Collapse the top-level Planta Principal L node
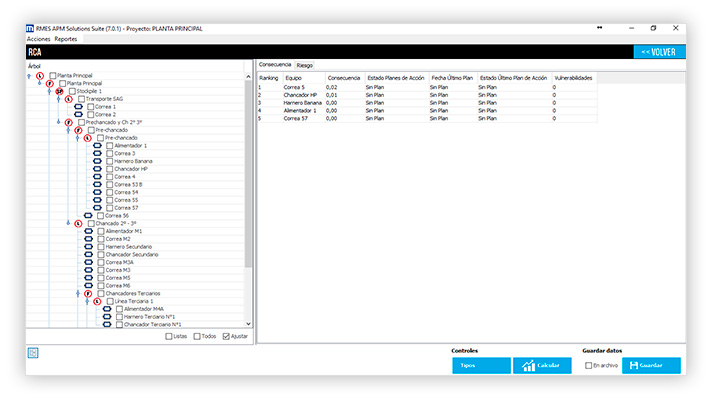The height and width of the screenshot is (399, 716). coord(30,76)
